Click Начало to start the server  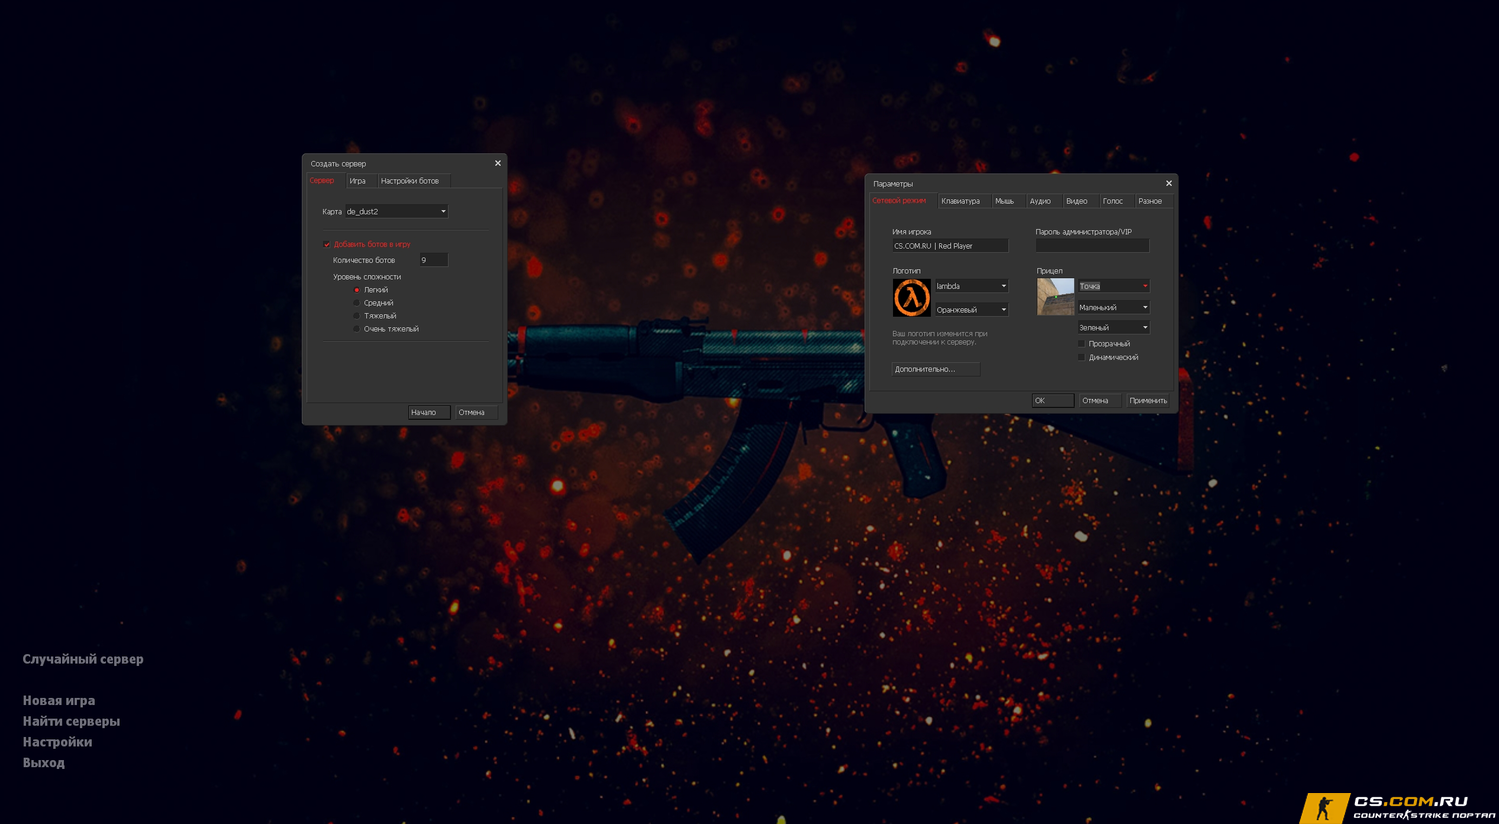(x=428, y=412)
